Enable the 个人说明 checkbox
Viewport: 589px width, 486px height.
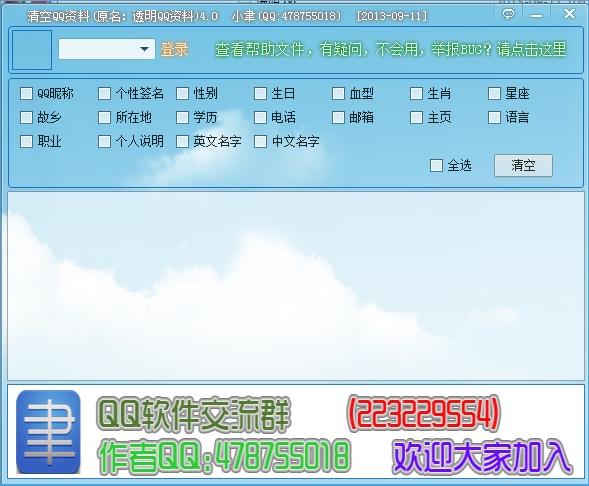coord(104,142)
